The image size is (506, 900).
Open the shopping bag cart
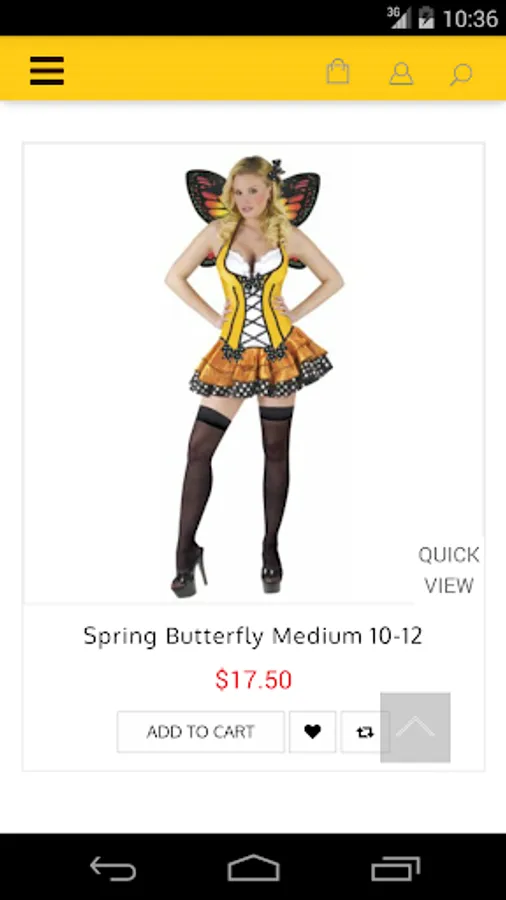[337, 72]
